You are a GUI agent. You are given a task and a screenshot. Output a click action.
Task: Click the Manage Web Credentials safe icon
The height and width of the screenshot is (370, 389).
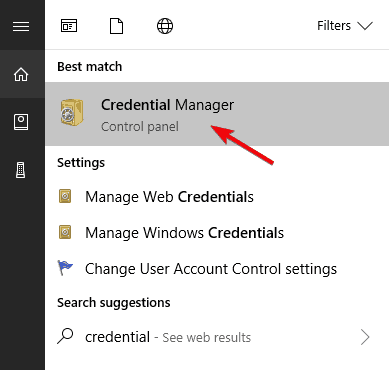pos(65,196)
